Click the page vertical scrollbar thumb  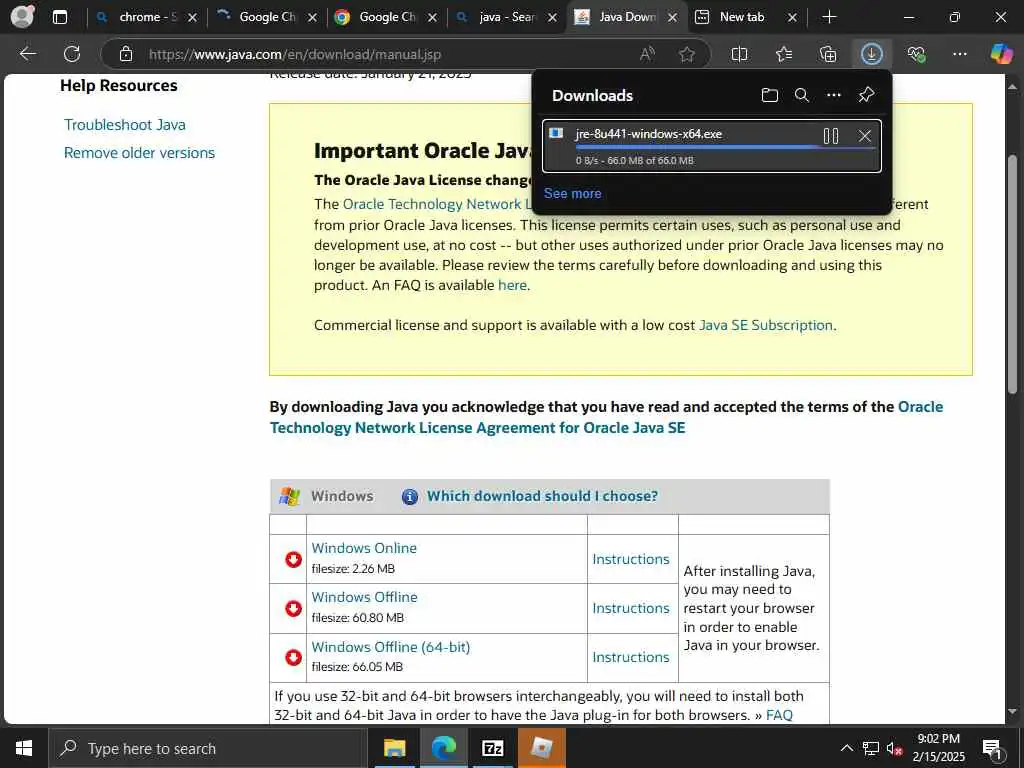click(x=1012, y=274)
